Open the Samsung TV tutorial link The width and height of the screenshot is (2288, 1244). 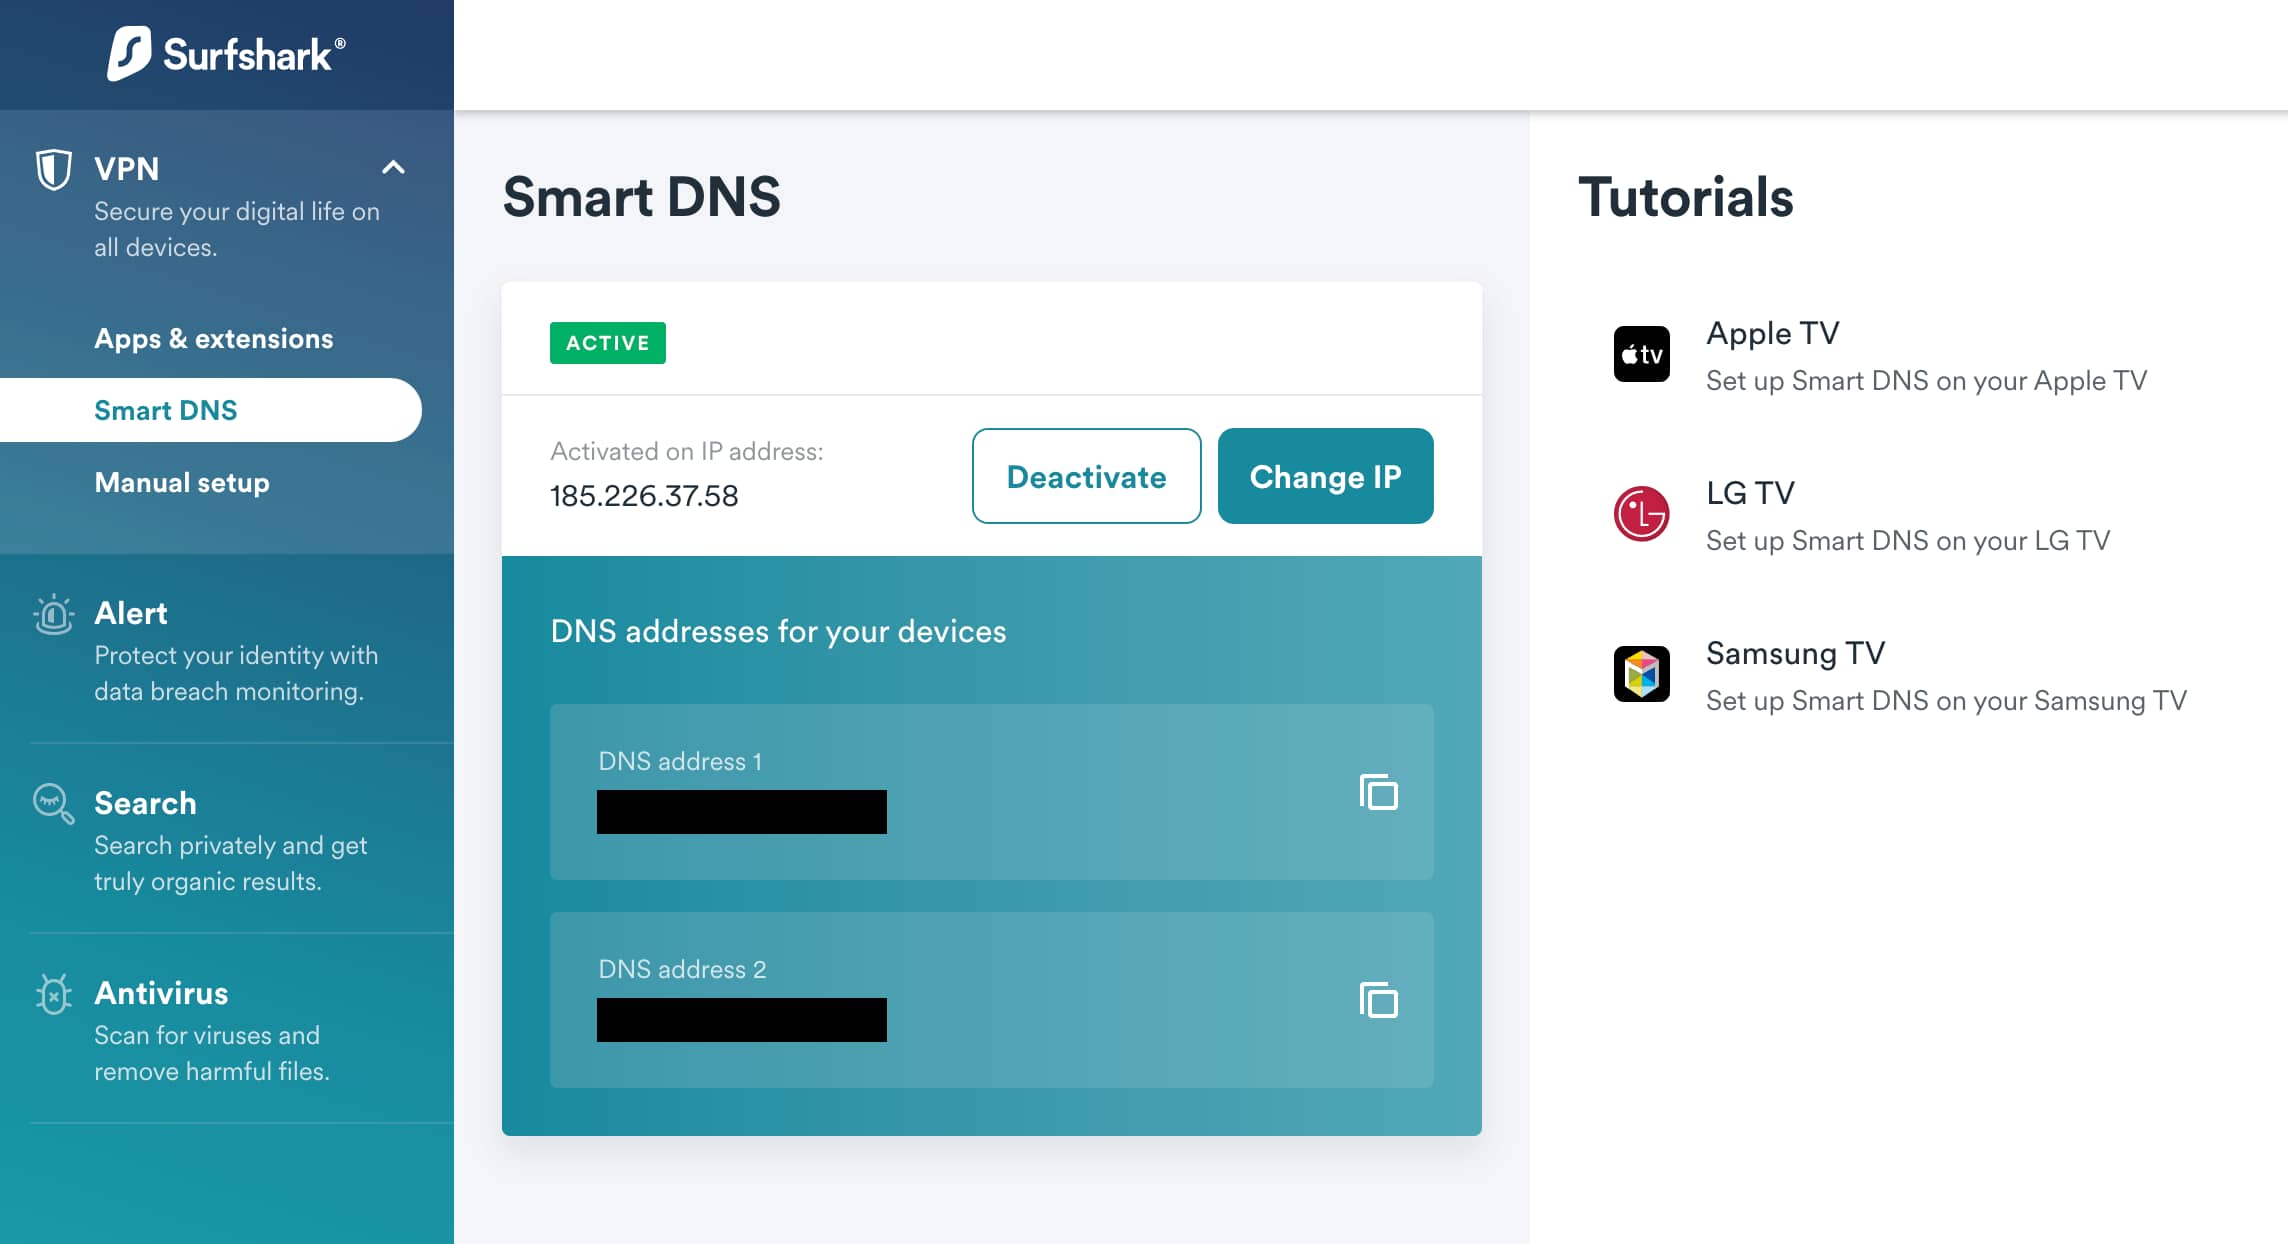point(1796,653)
